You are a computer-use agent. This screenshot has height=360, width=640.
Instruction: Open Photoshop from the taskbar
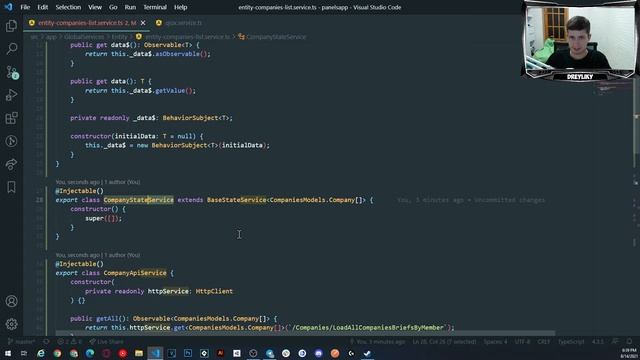[188, 353]
